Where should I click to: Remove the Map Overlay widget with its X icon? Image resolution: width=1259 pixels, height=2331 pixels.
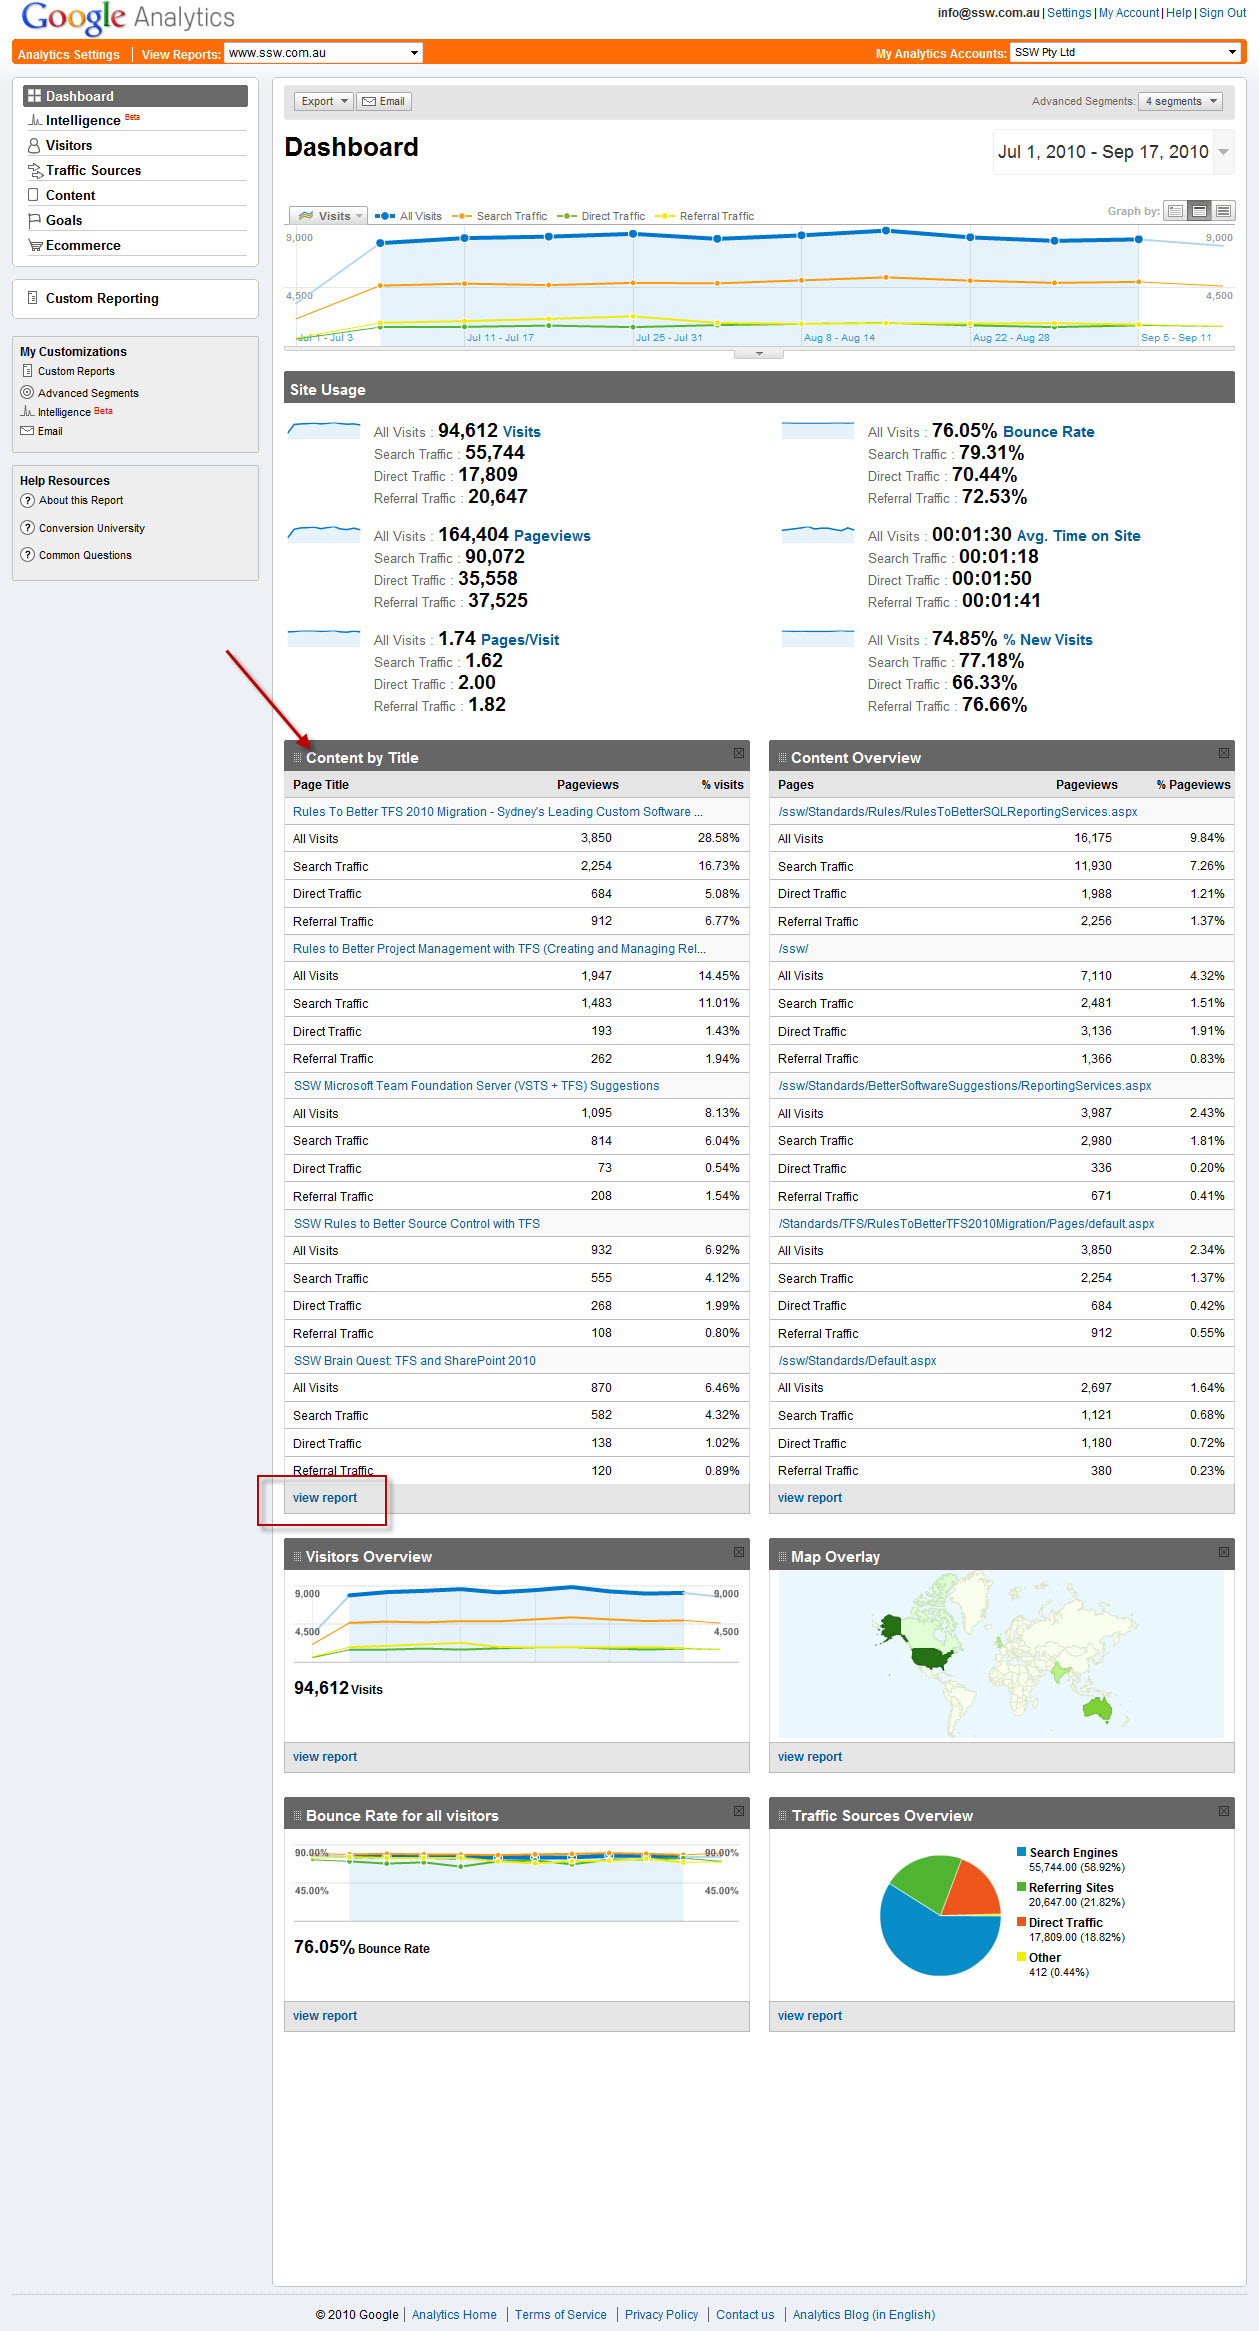[1223, 1552]
